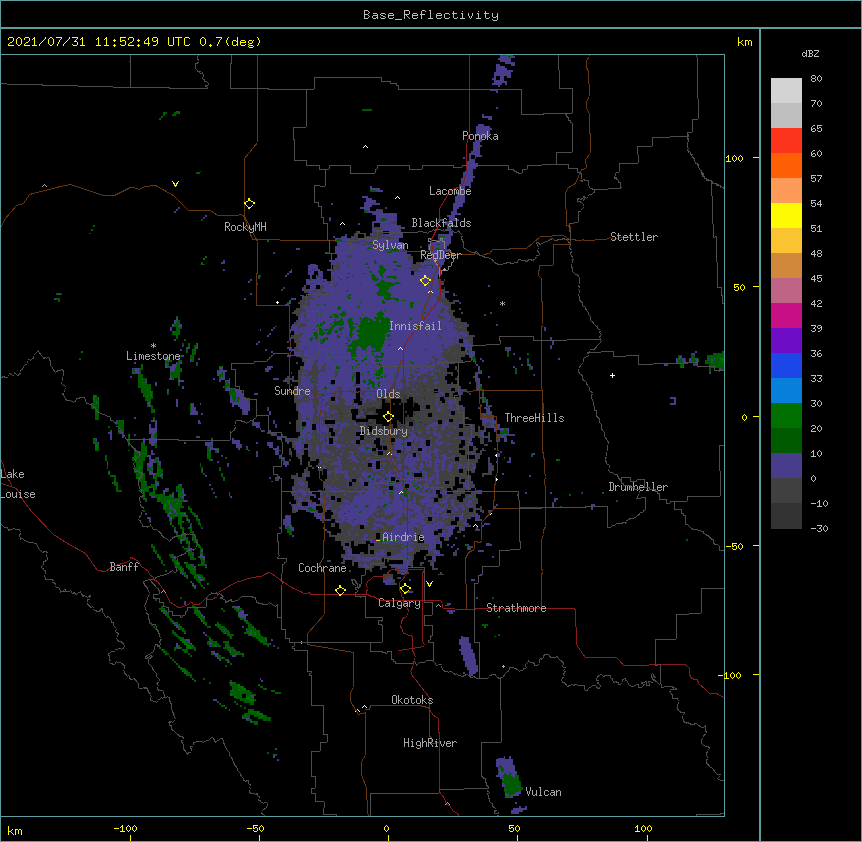This screenshot has height=842, width=862.
Task: Click the asterisk marker east of Innisfail
Action: tap(502, 303)
